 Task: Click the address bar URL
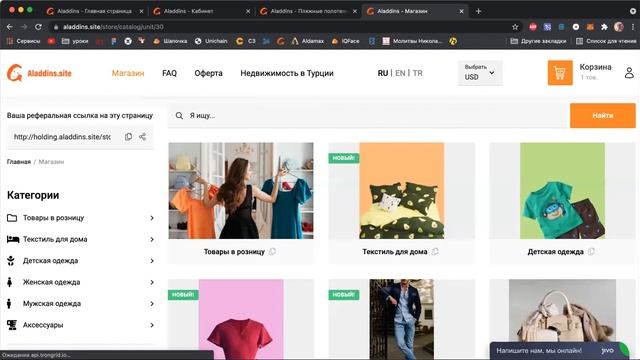click(x=113, y=27)
